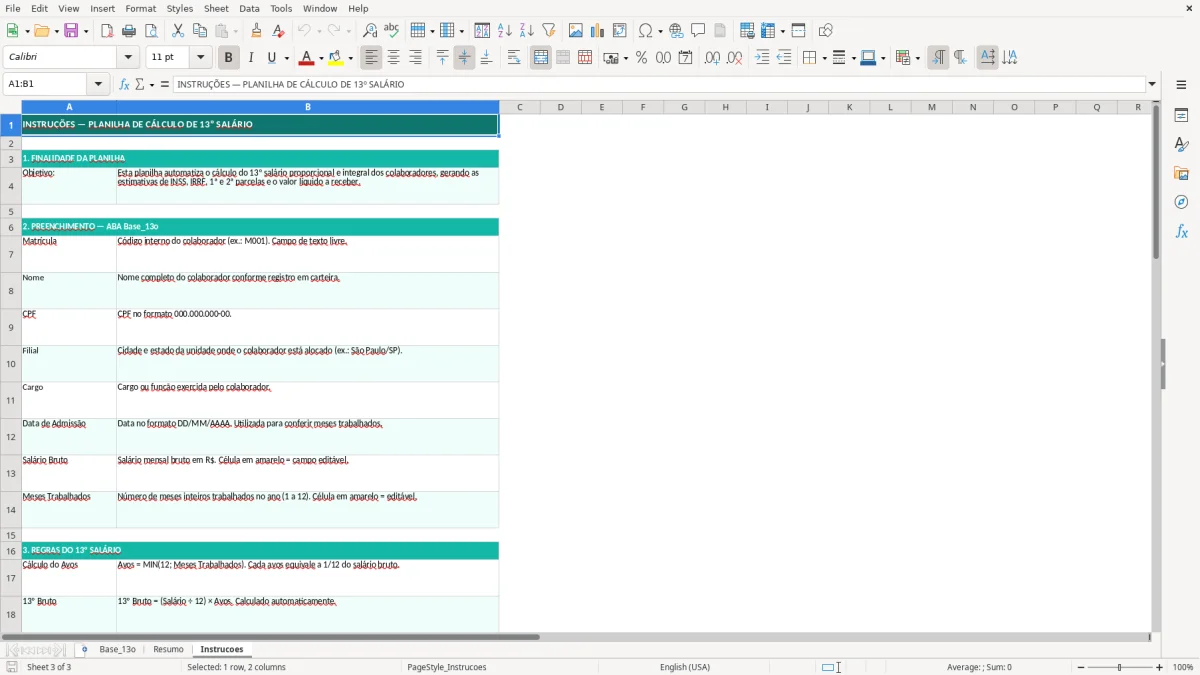Screen dimensions: 1200x675
Task: Open font color dropdown arrow
Action: 321,58
